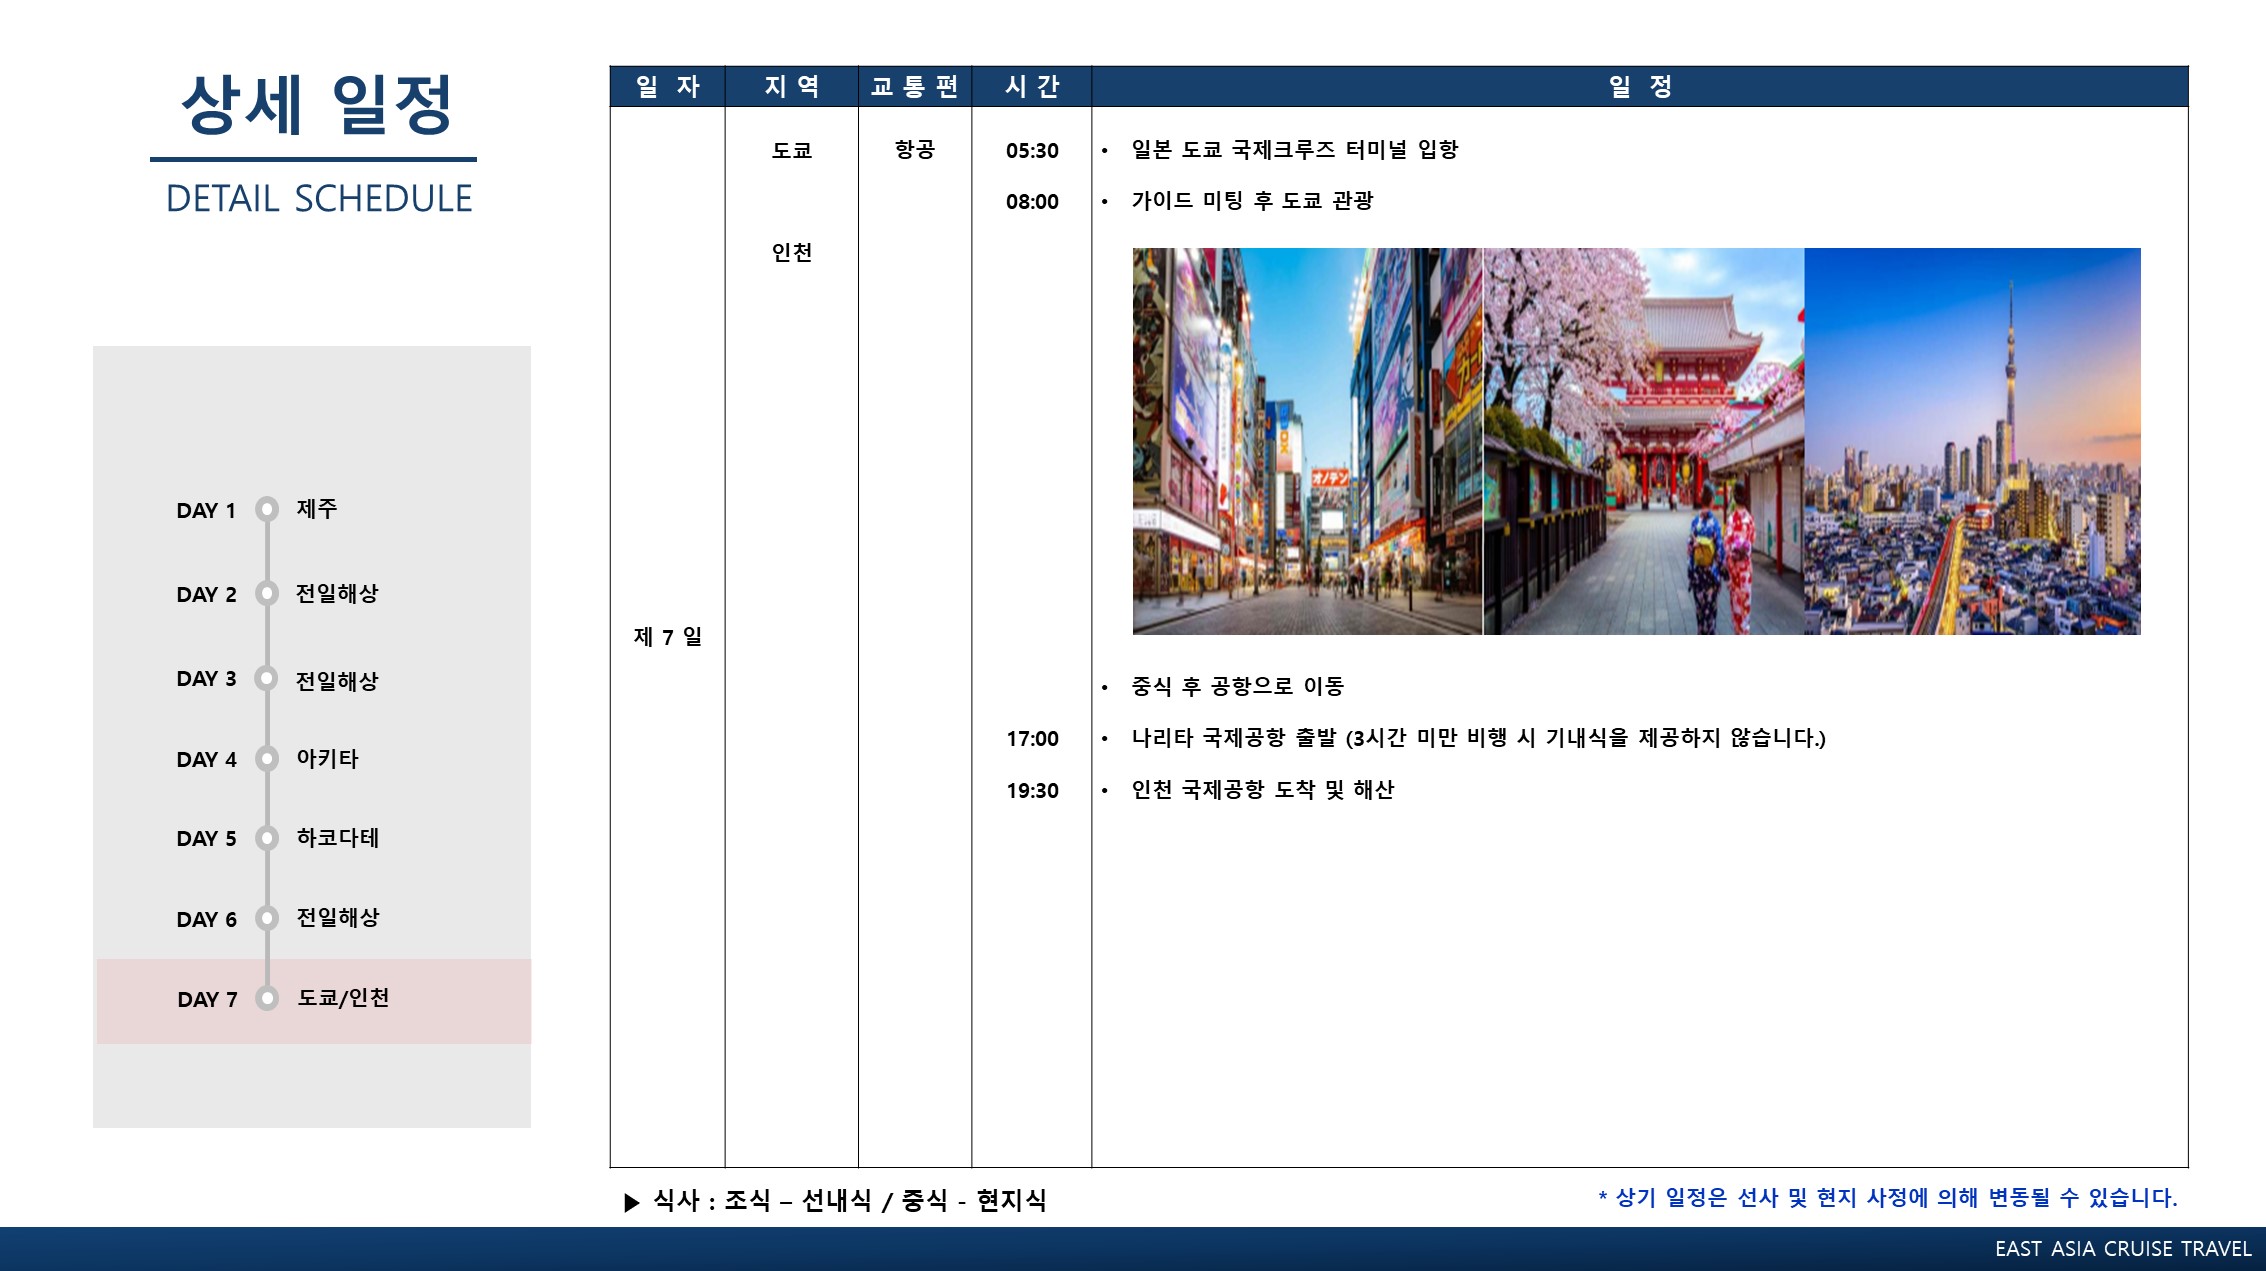This screenshot has height=1271, width=2266.
Task: Click the DAY 3 timeline circle marker
Action: (x=266, y=679)
